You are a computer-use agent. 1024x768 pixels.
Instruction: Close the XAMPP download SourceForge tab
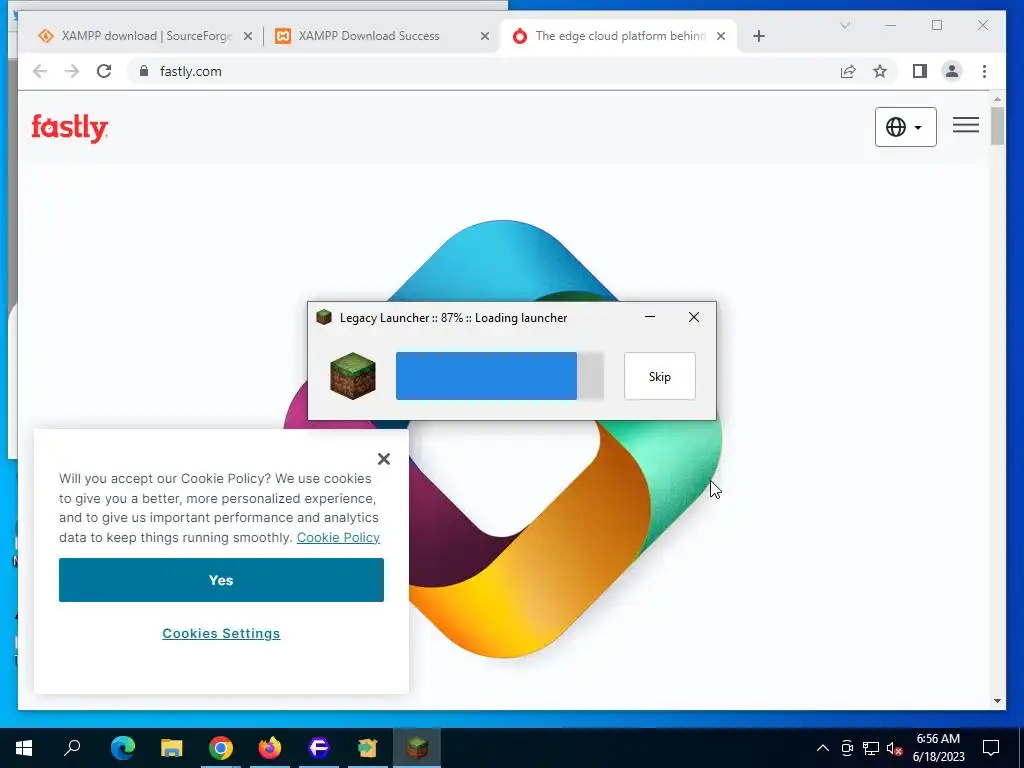[248, 37]
